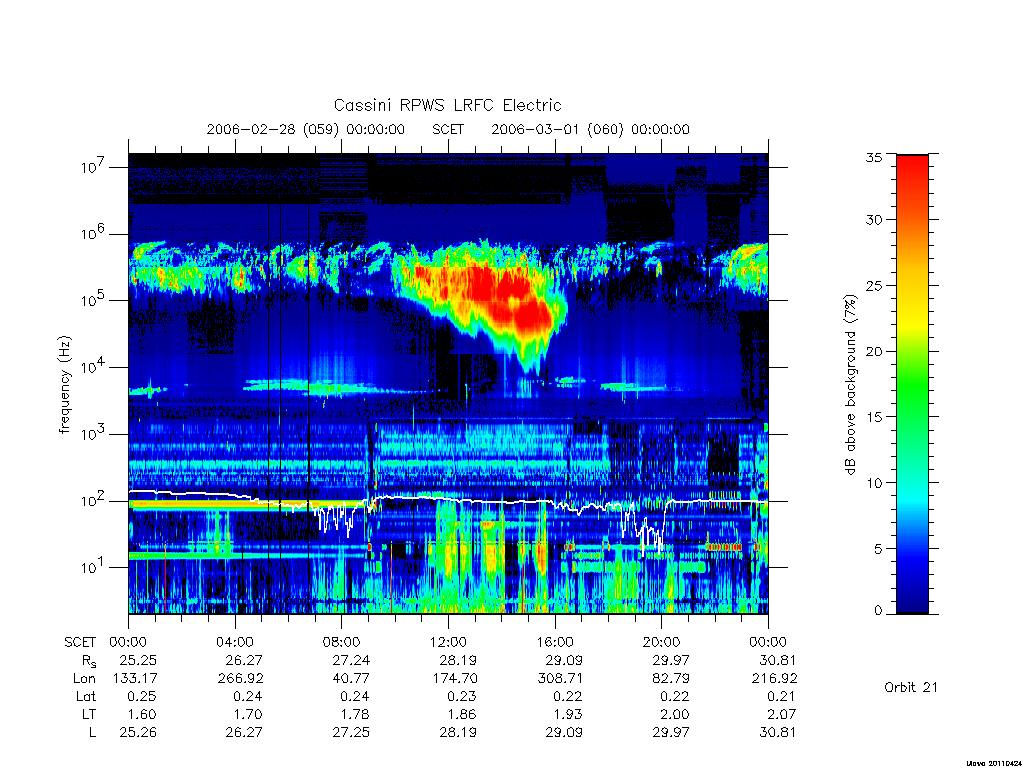1024x768 pixels.
Task: Click the 10^4 frequency tick label
Action: (93, 366)
